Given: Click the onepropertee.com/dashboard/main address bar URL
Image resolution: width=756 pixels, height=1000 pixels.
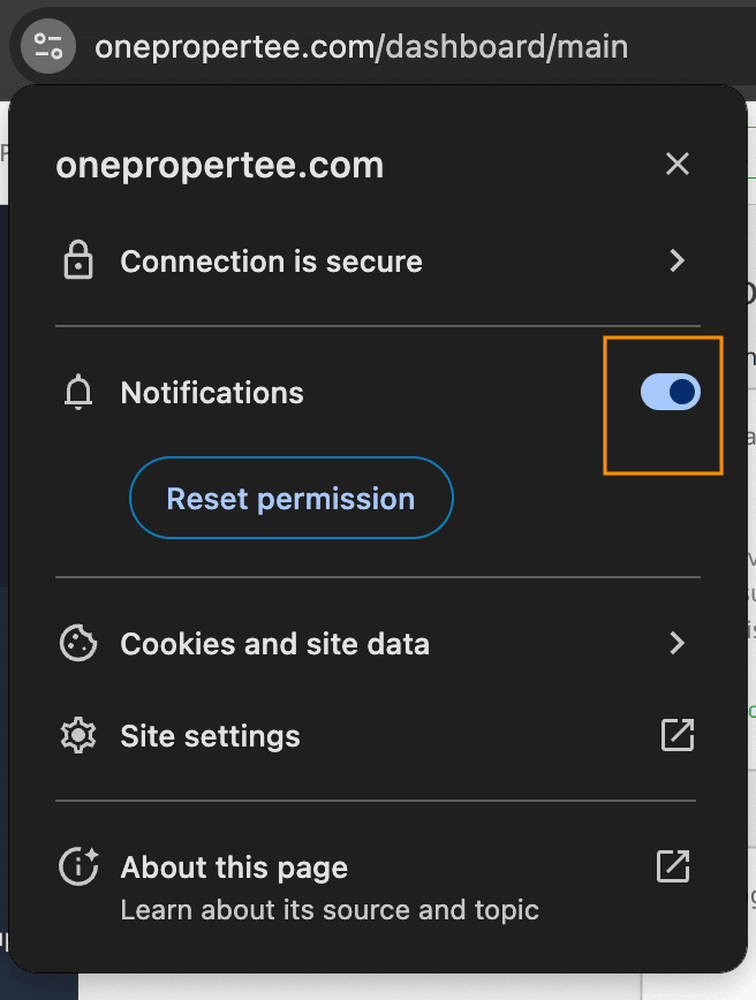Looking at the screenshot, I should [361, 47].
